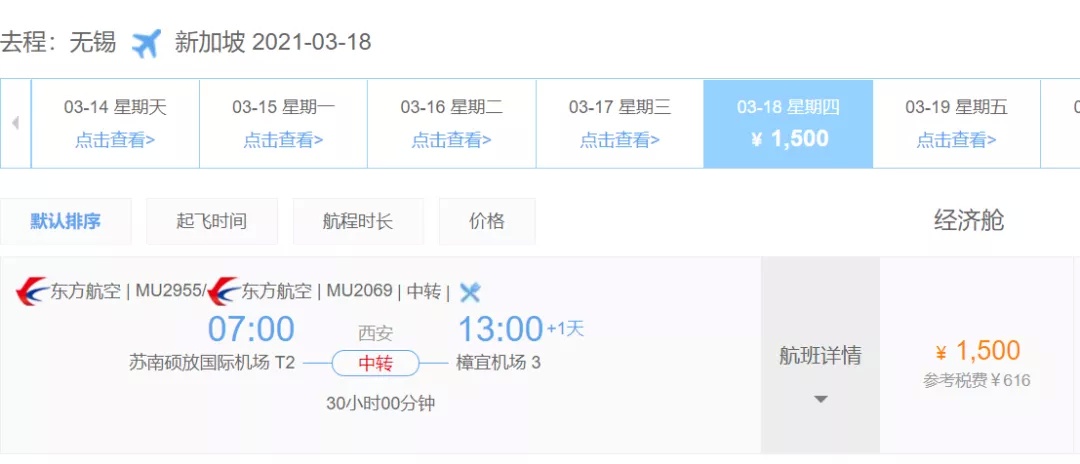Open 点击查看 under 03-19 星期五
This screenshot has width=1080, height=464.
[956, 140]
